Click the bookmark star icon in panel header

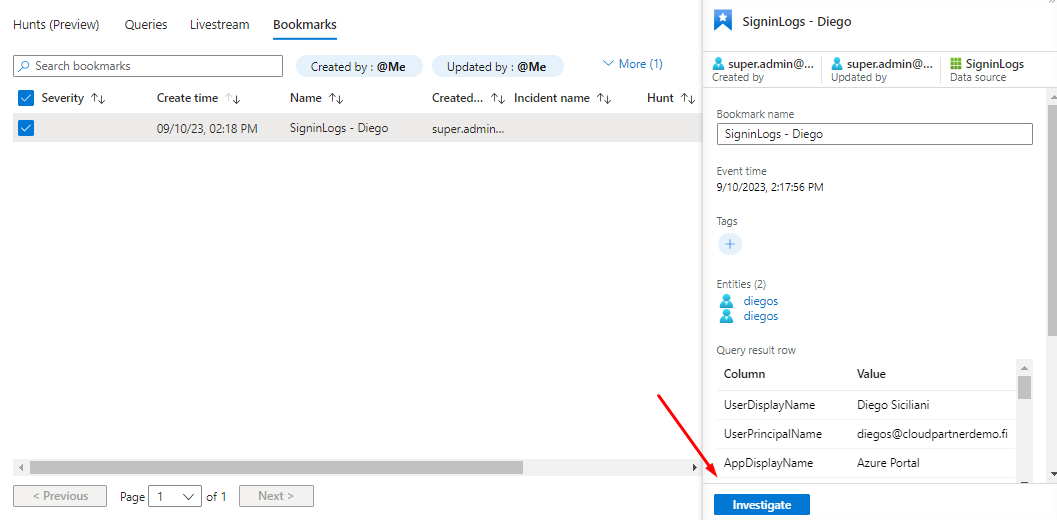[x=723, y=21]
